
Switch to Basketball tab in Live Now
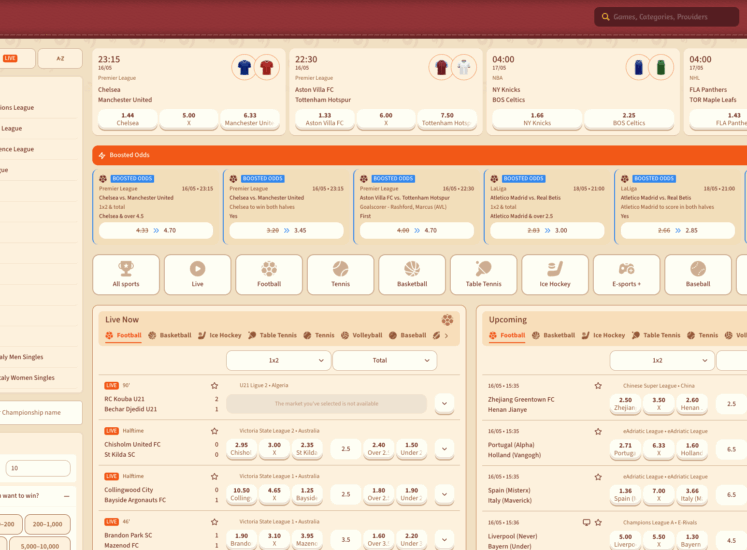point(170,336)
